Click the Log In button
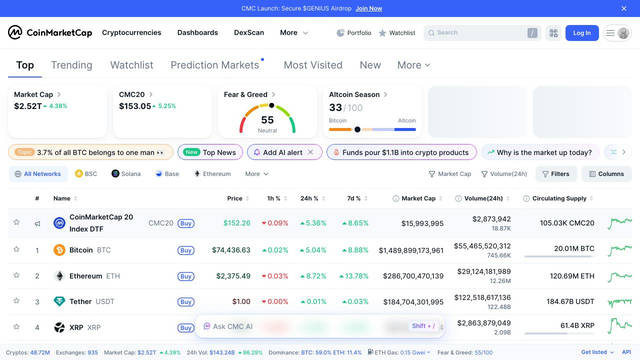The width and height of the screenshot is (640, 360). pyautogui.click(x=582, y=33)
